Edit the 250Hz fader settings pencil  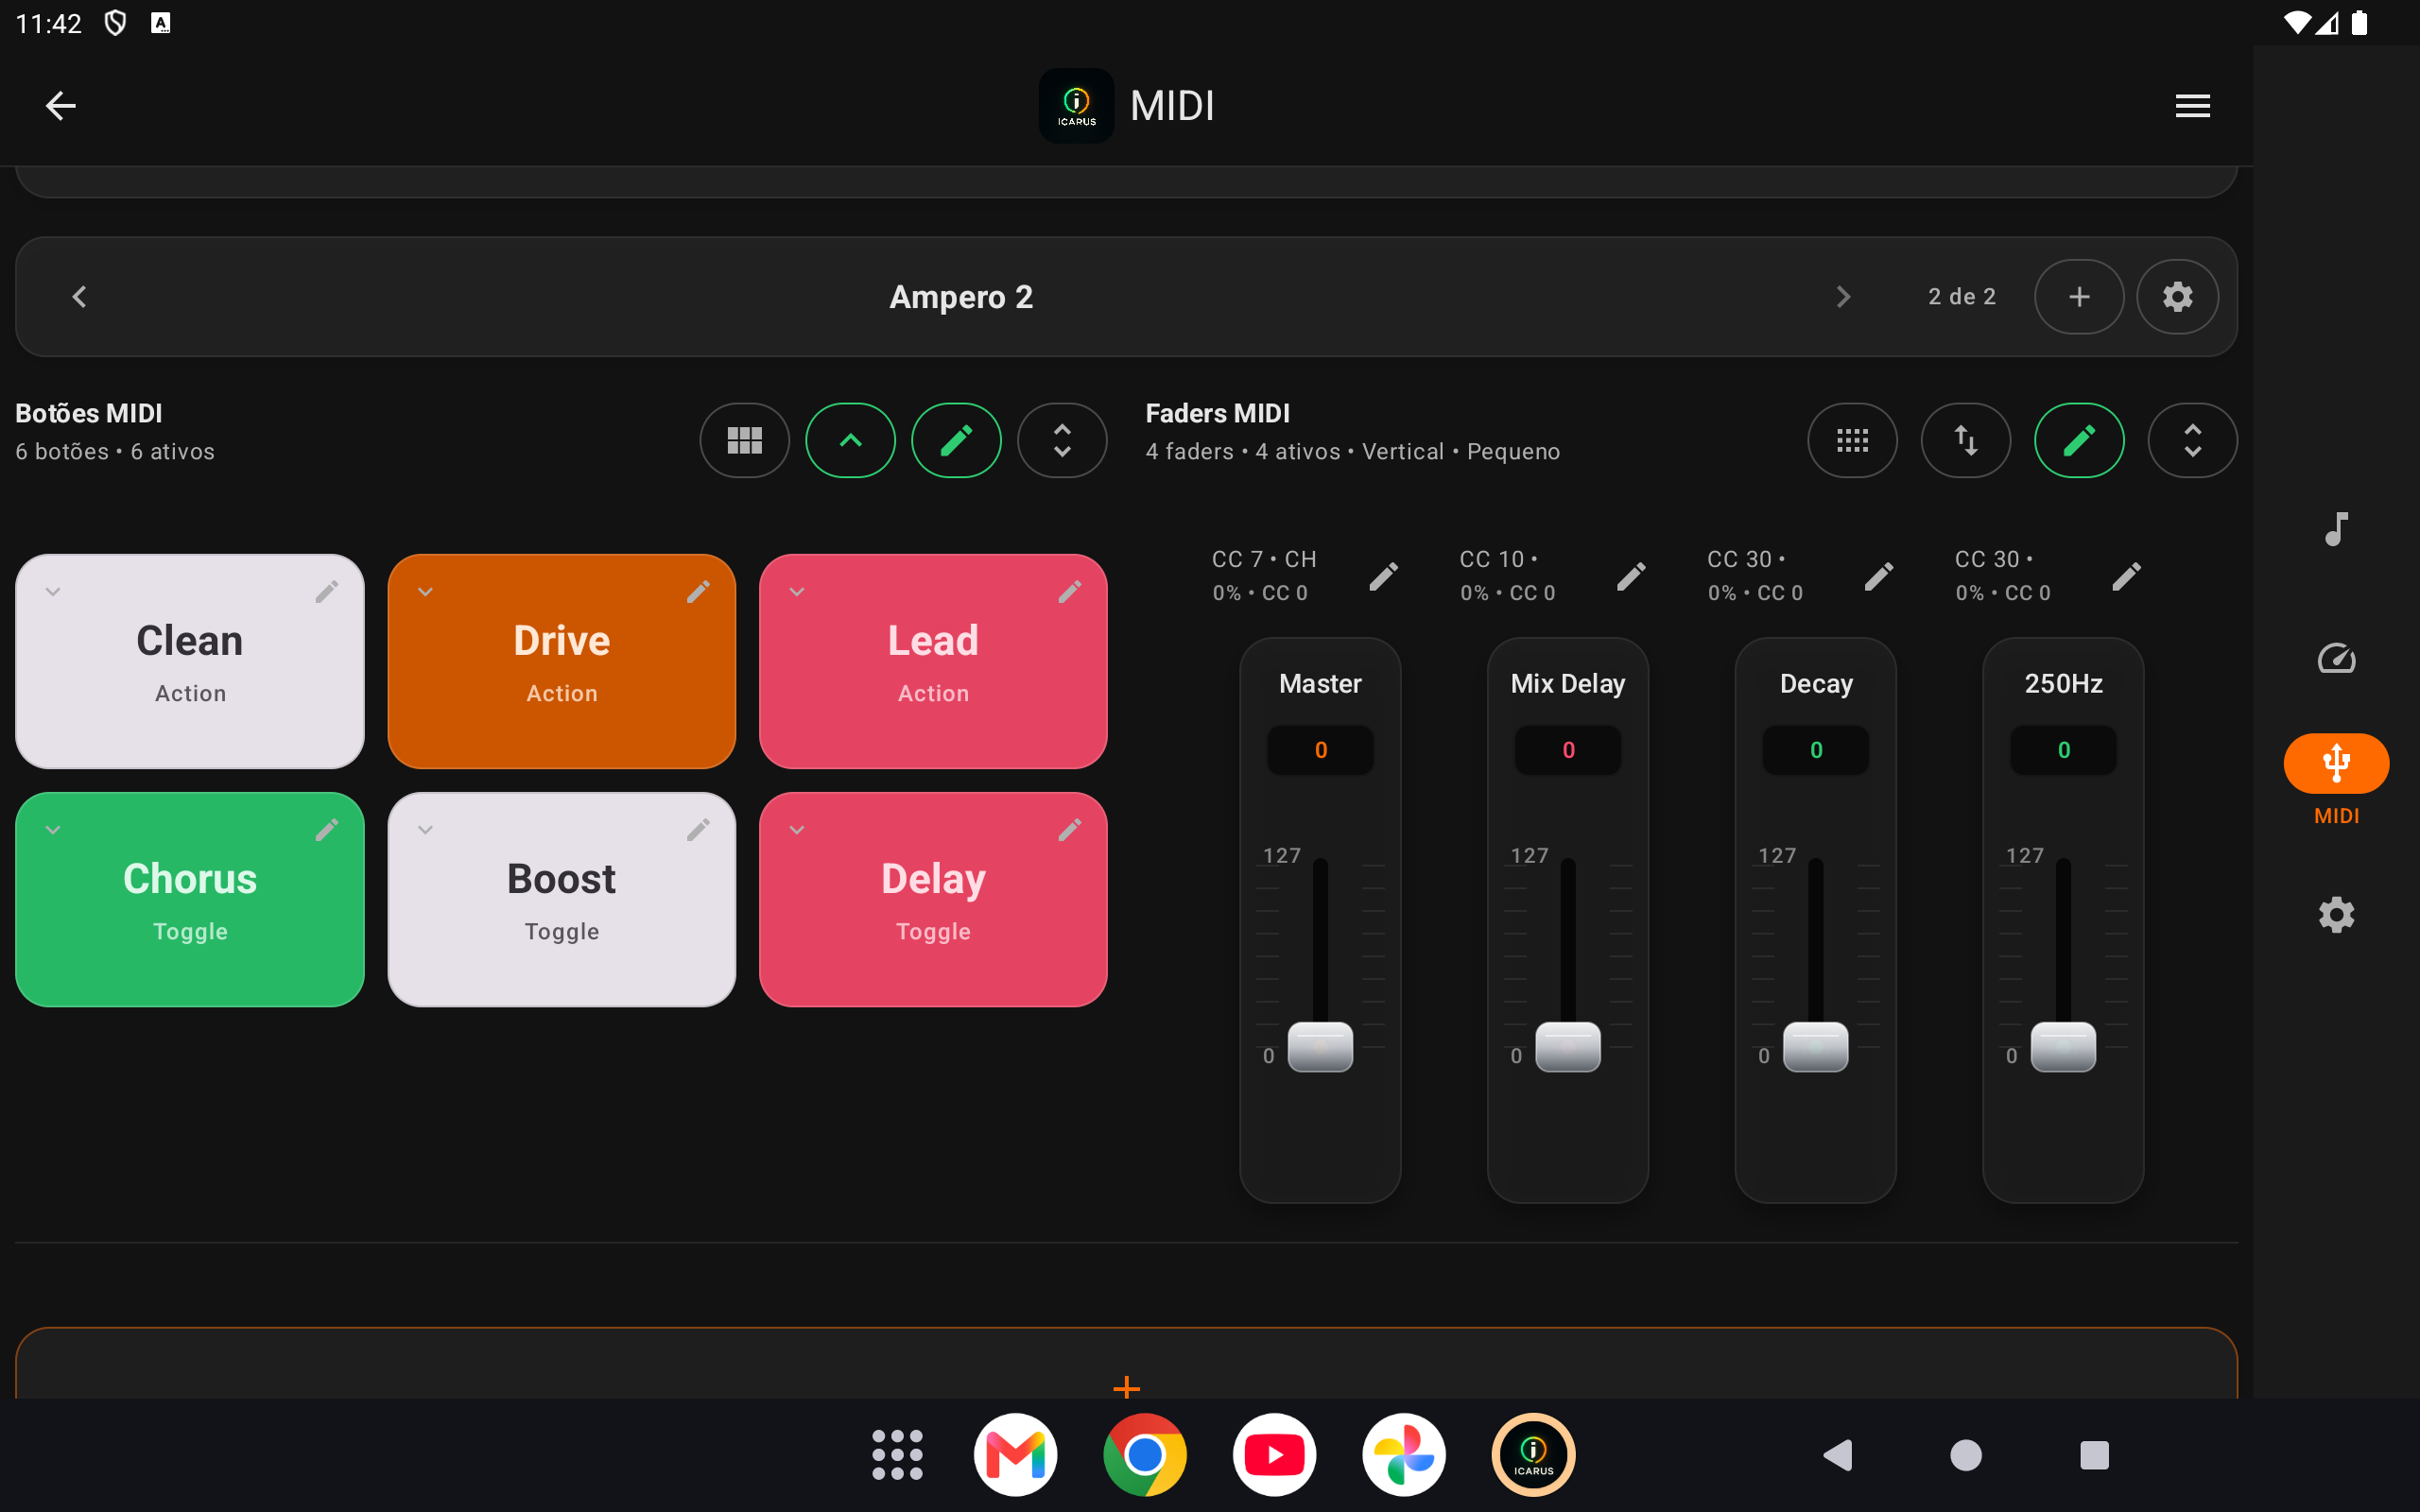click(2127, 576)
